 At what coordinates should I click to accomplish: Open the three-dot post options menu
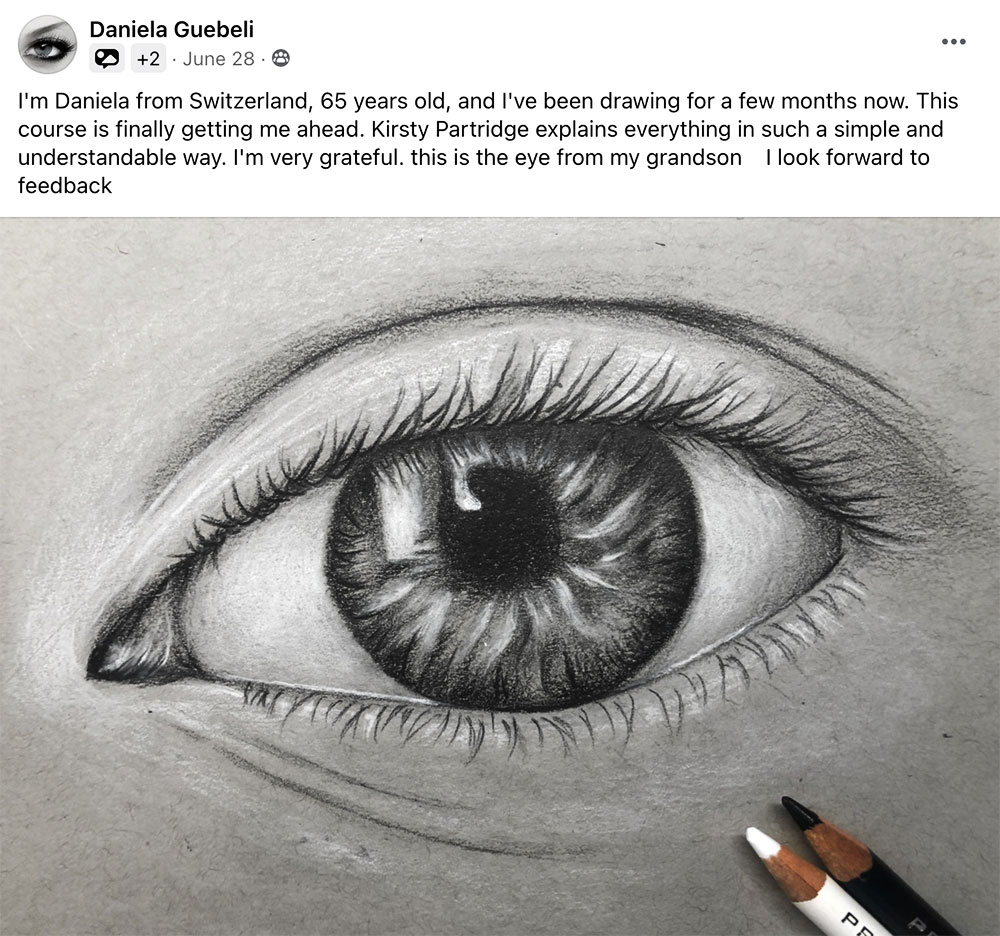953,41
